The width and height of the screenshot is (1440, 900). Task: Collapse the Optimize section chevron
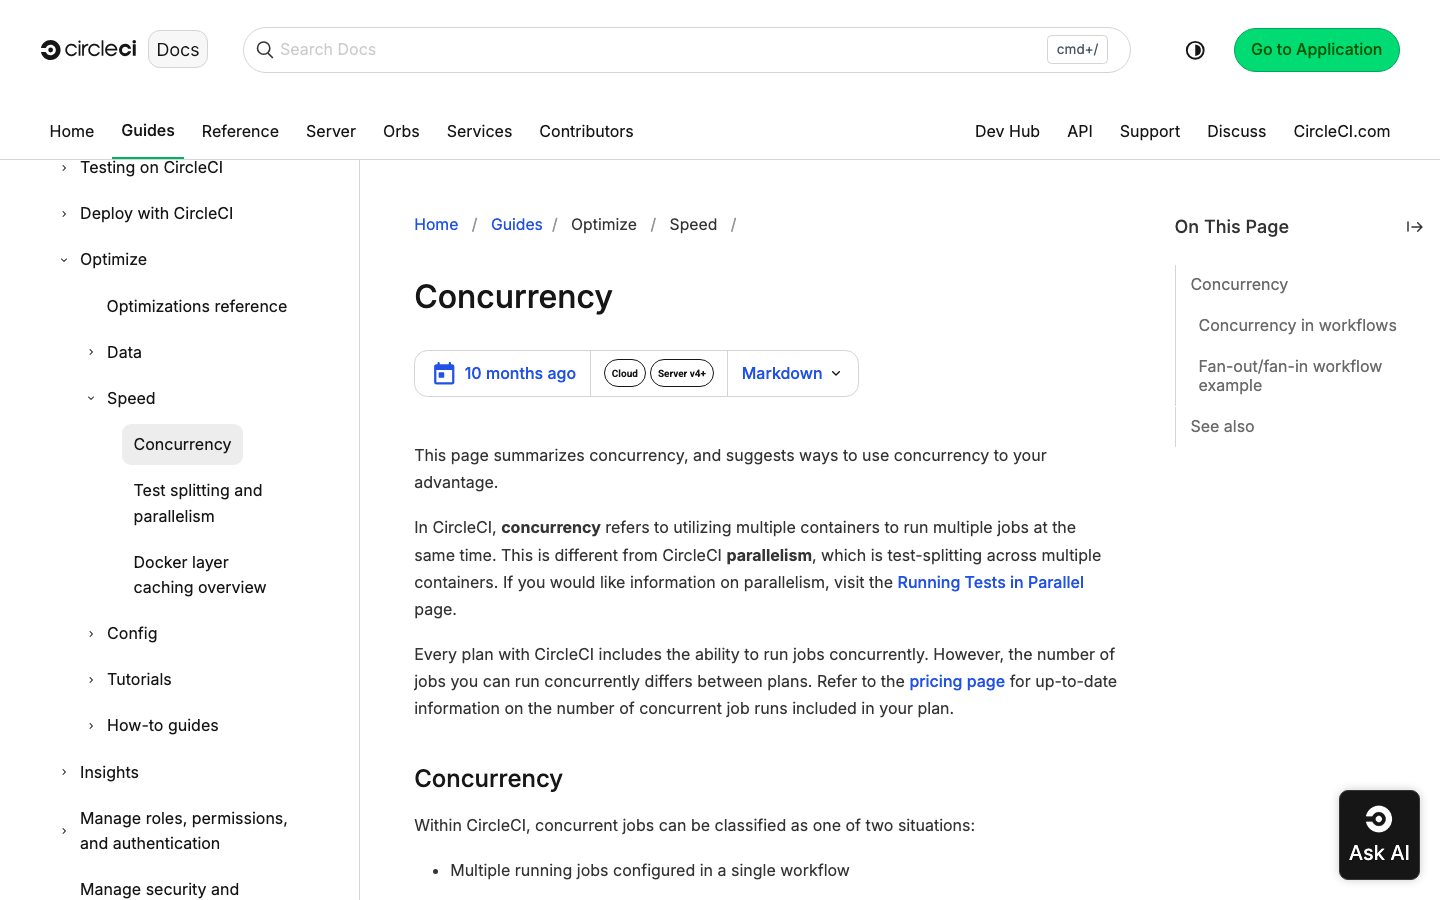(64, 260)
